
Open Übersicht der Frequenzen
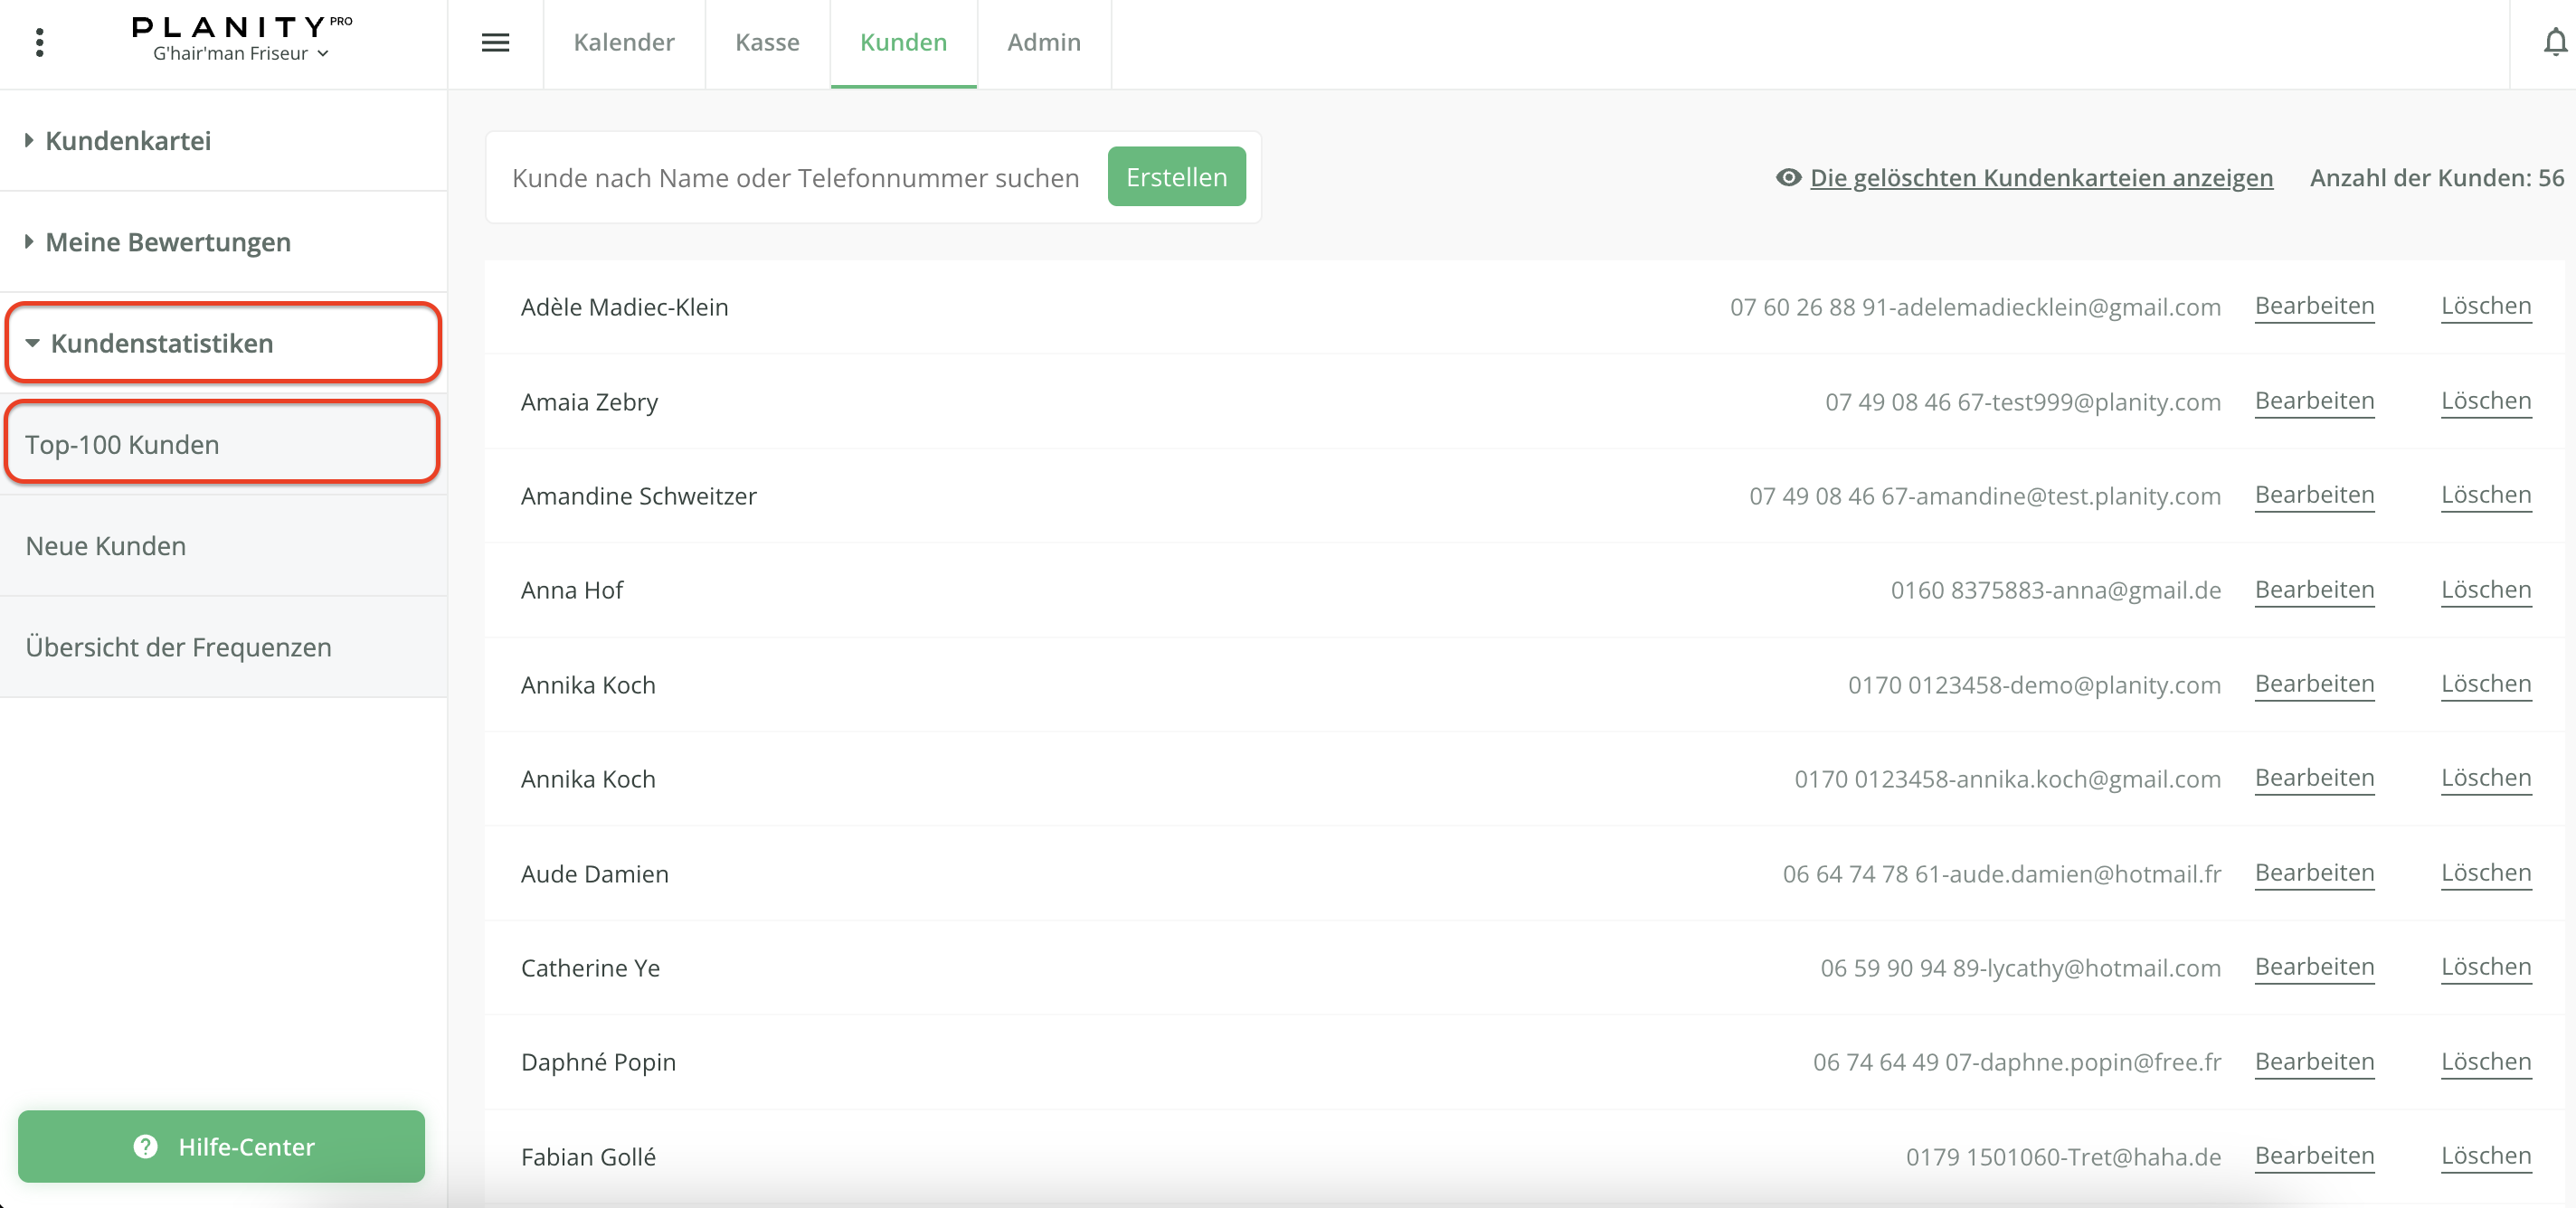(x=178, y=647)
